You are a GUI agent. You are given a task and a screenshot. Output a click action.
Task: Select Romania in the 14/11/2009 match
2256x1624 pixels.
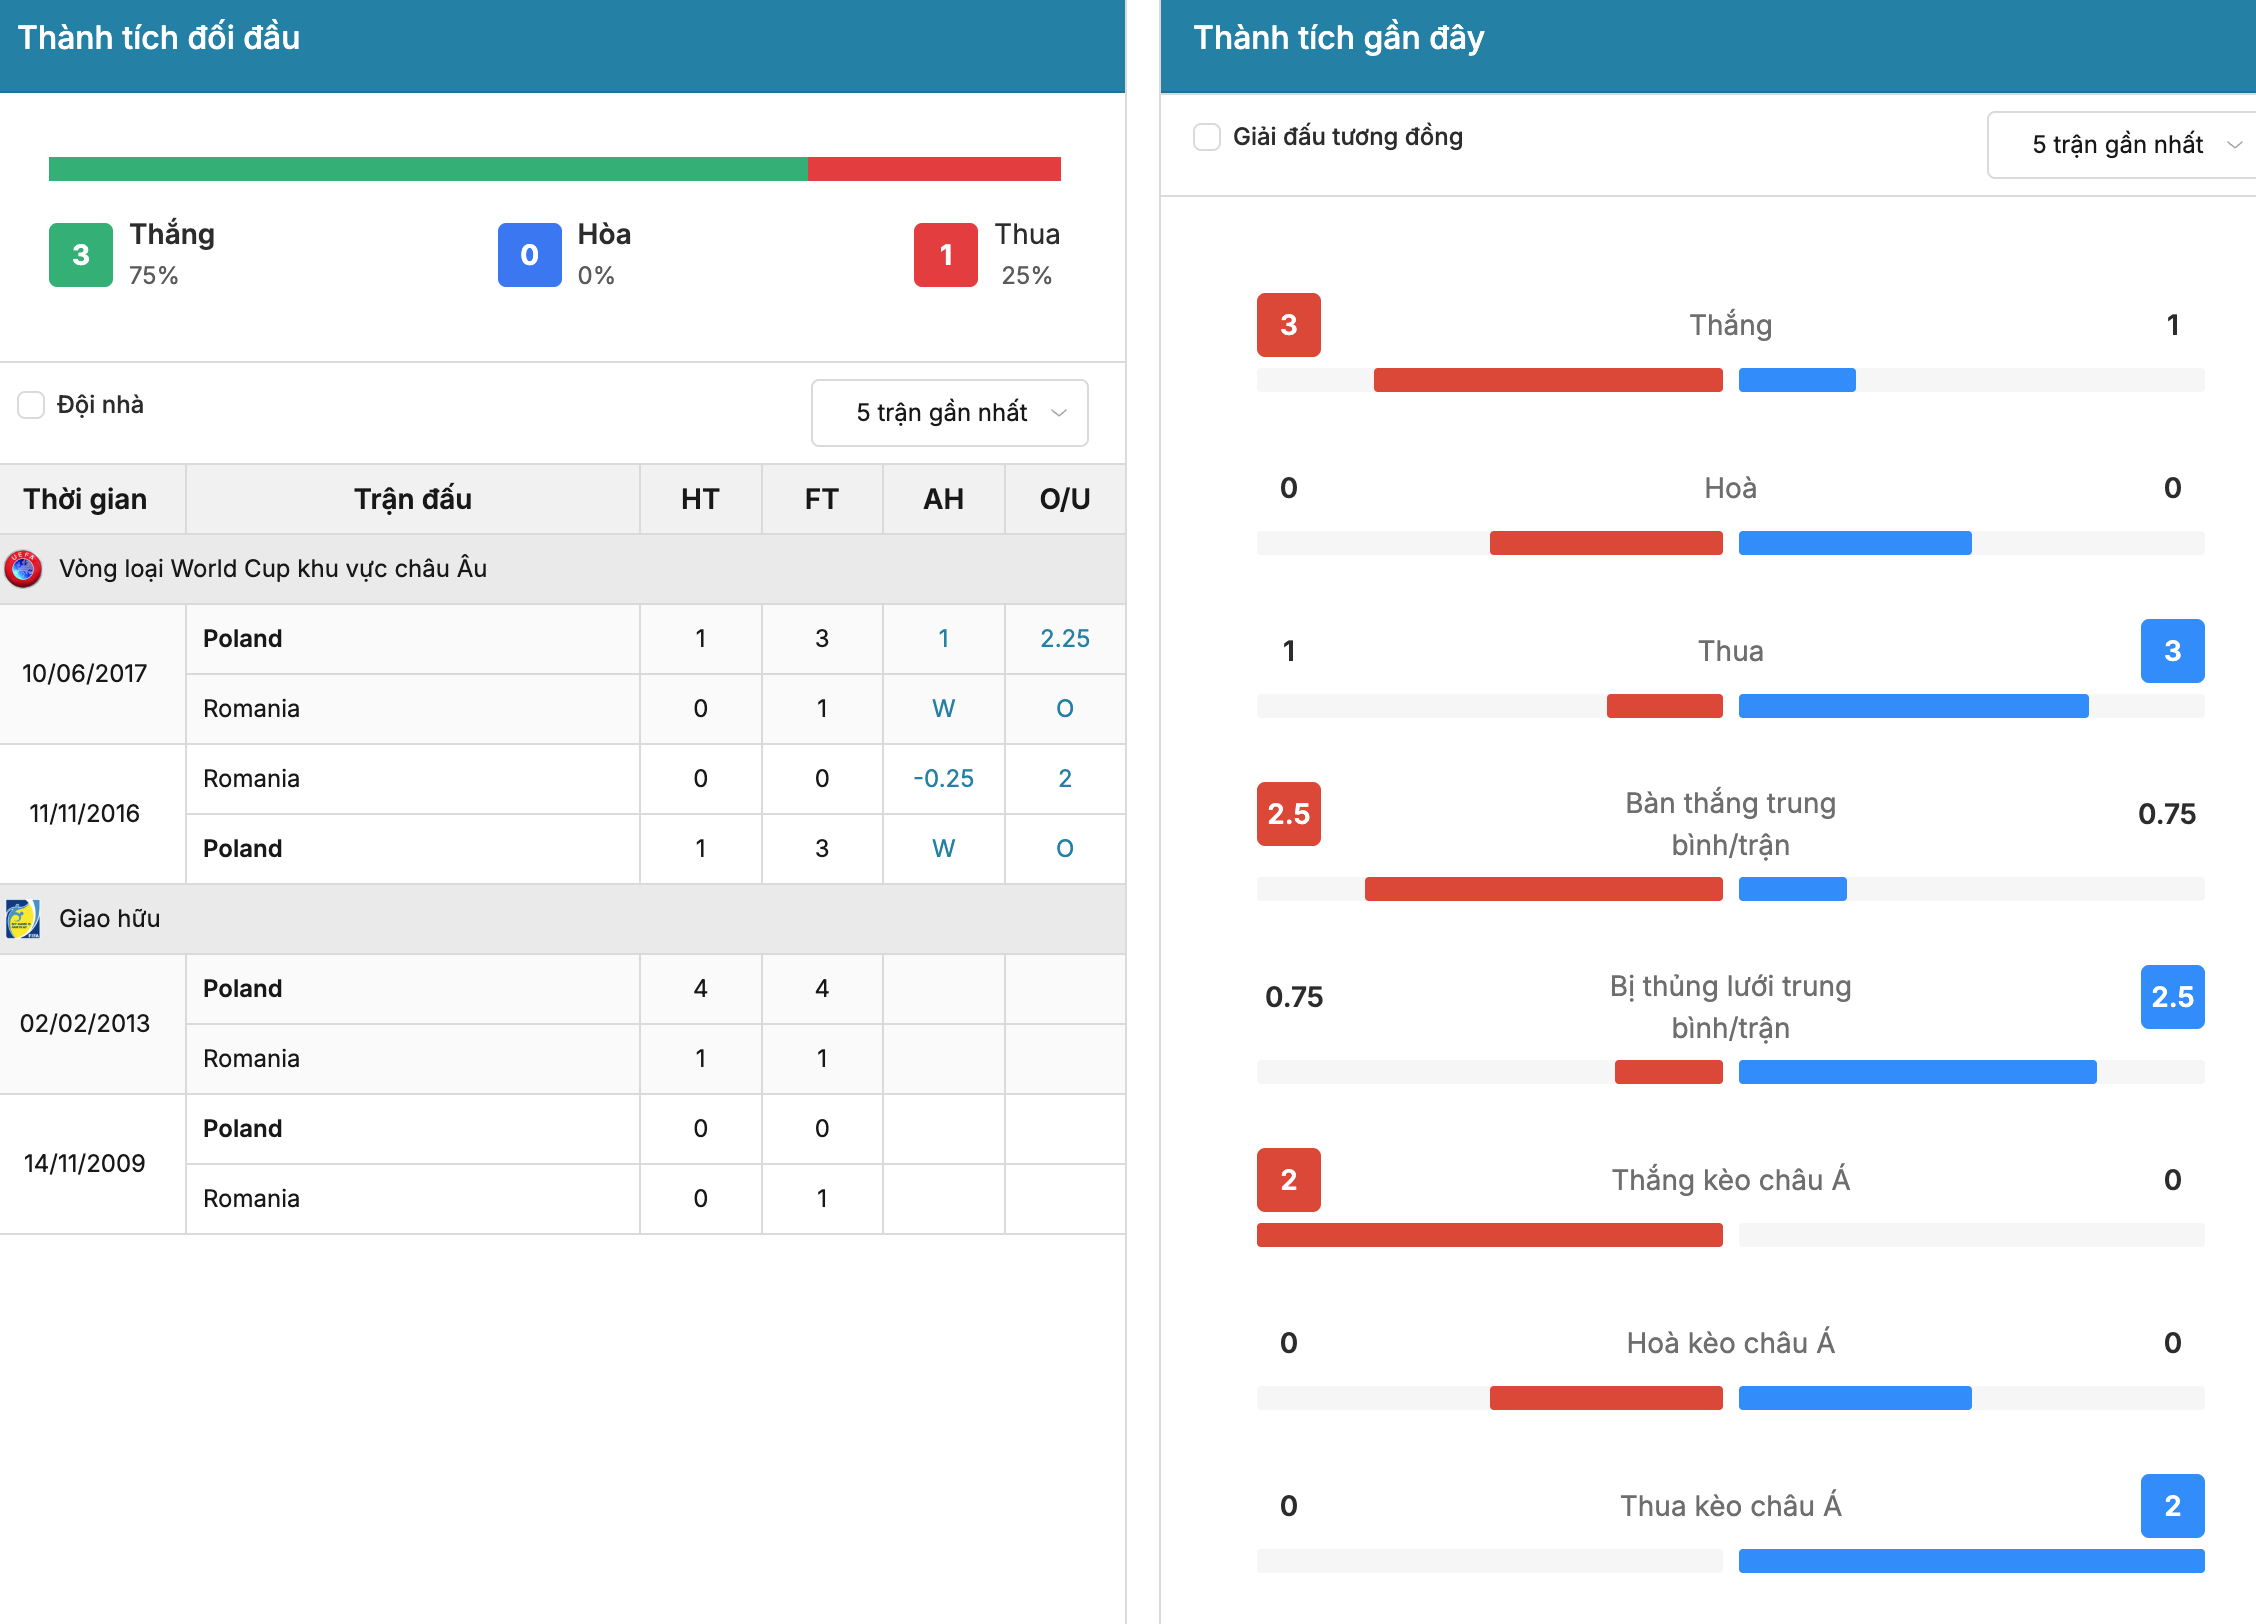pyautogui.click(x=251, y=1198)
